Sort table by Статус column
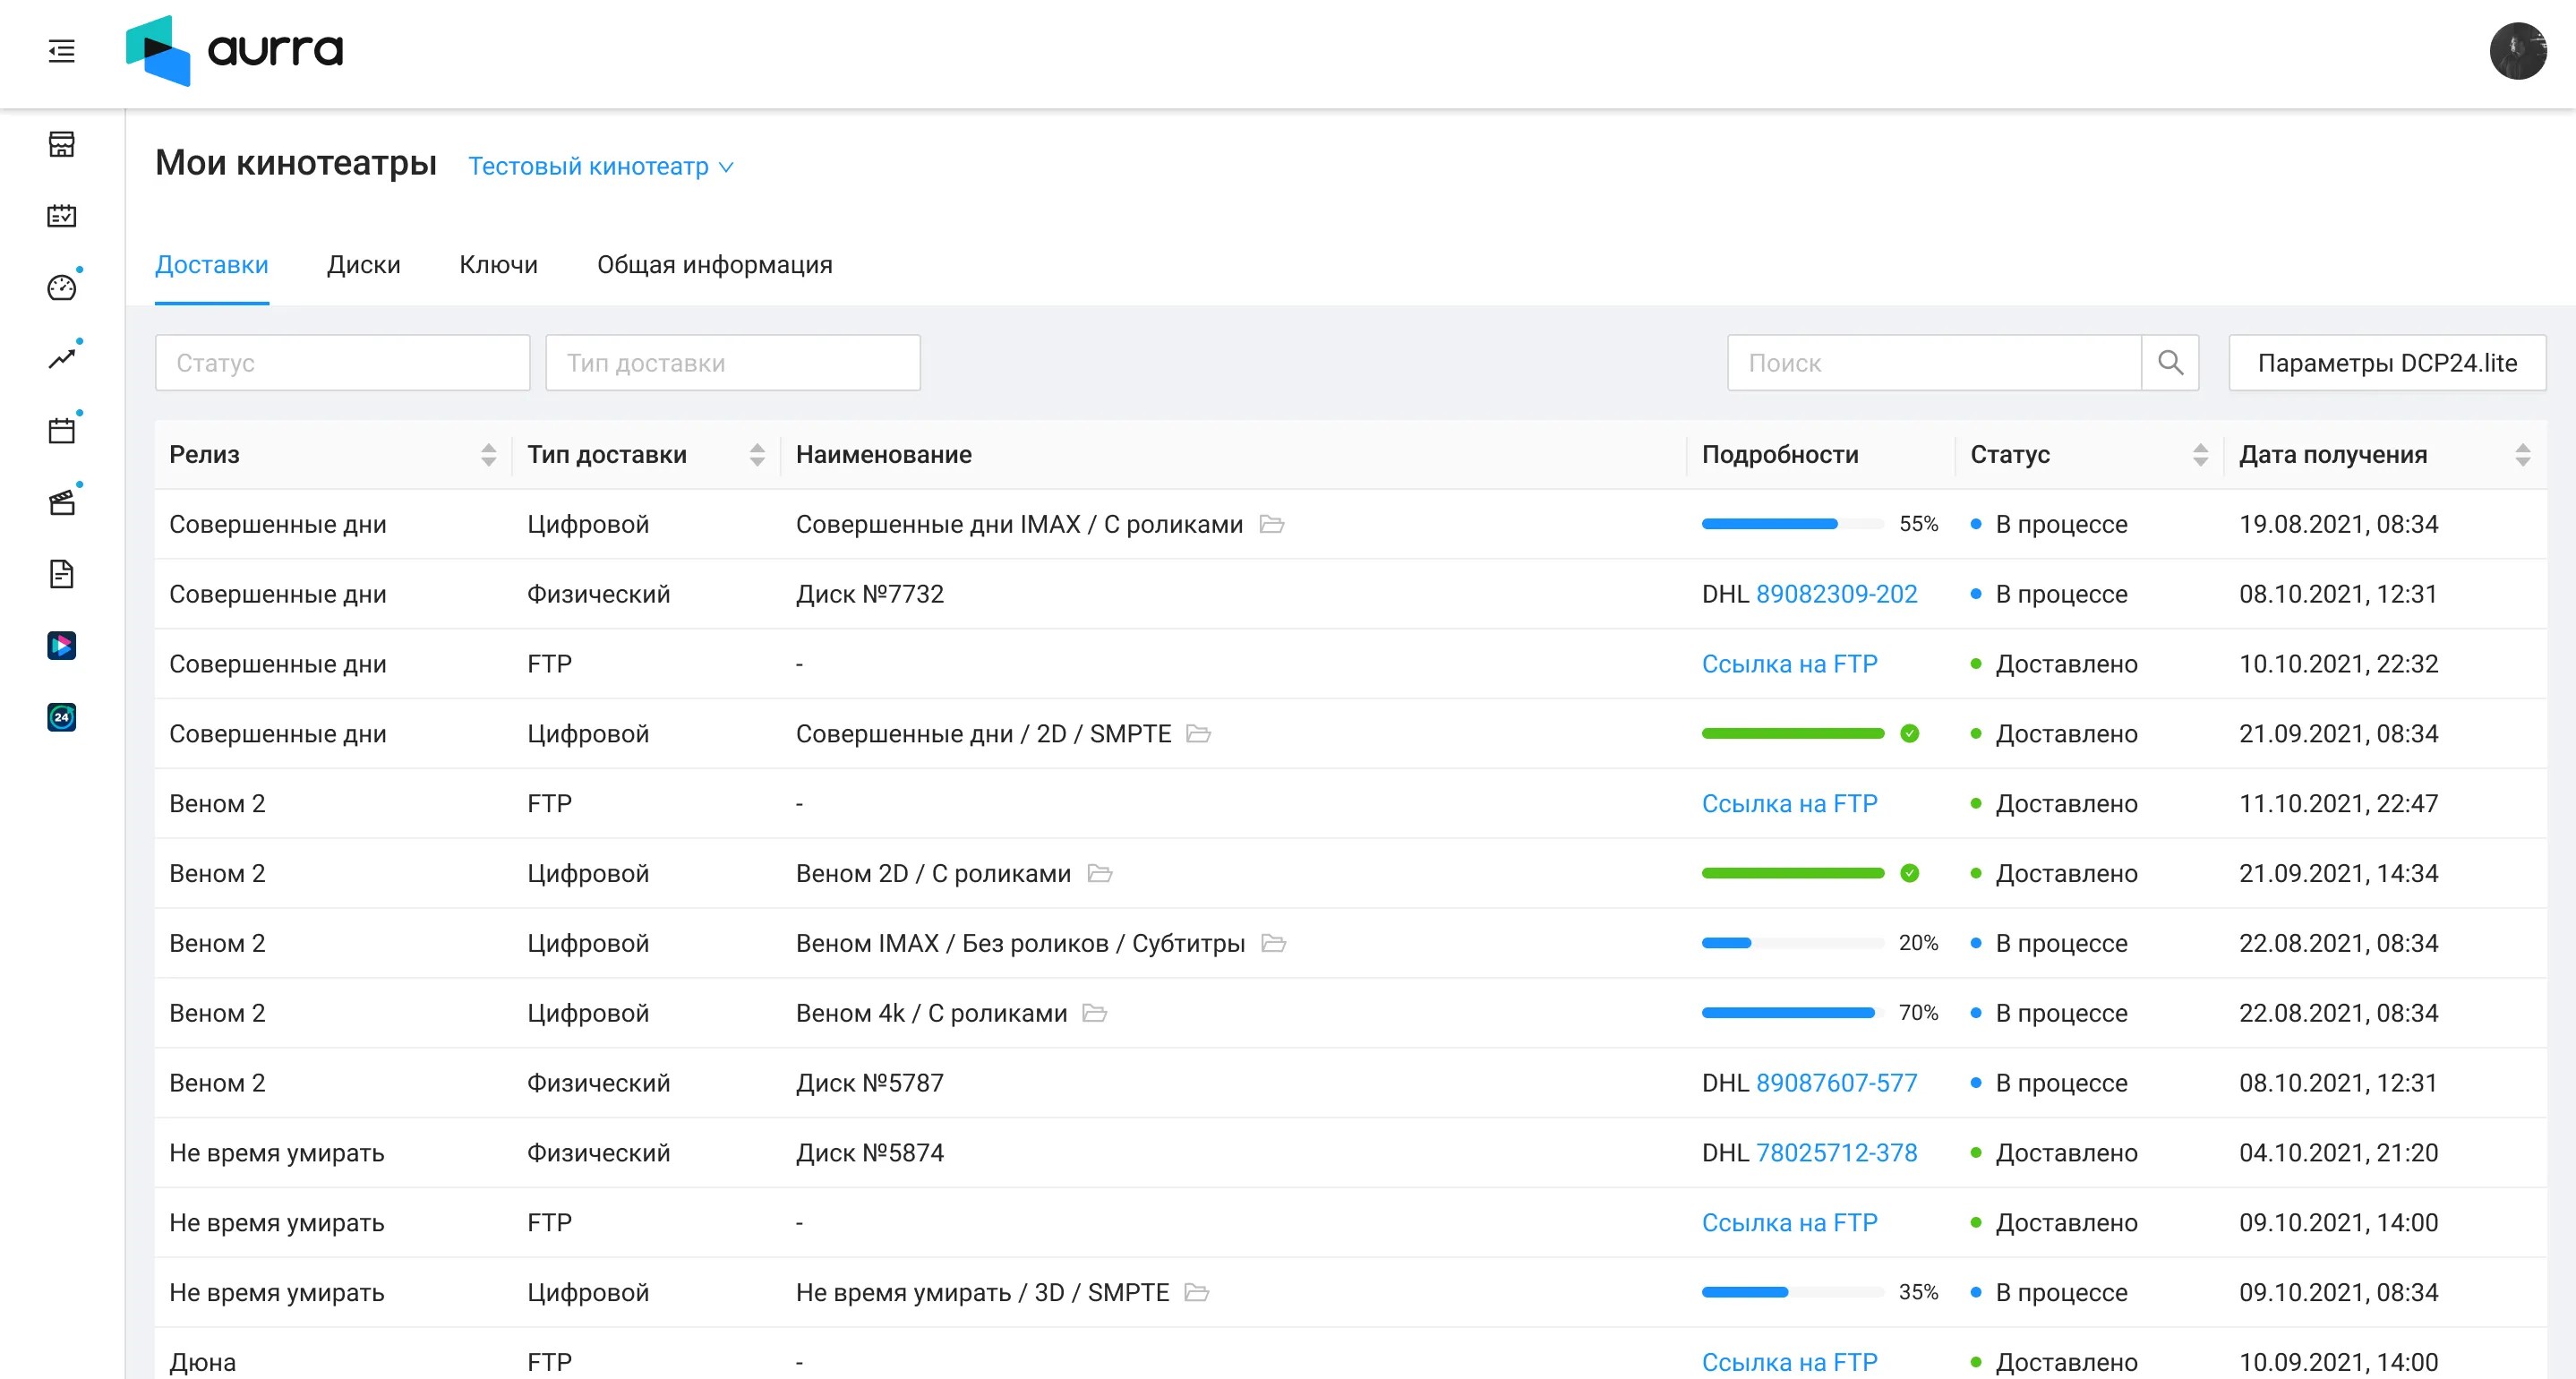The image size is (2576, 1379). click(x=2200, y=455)
